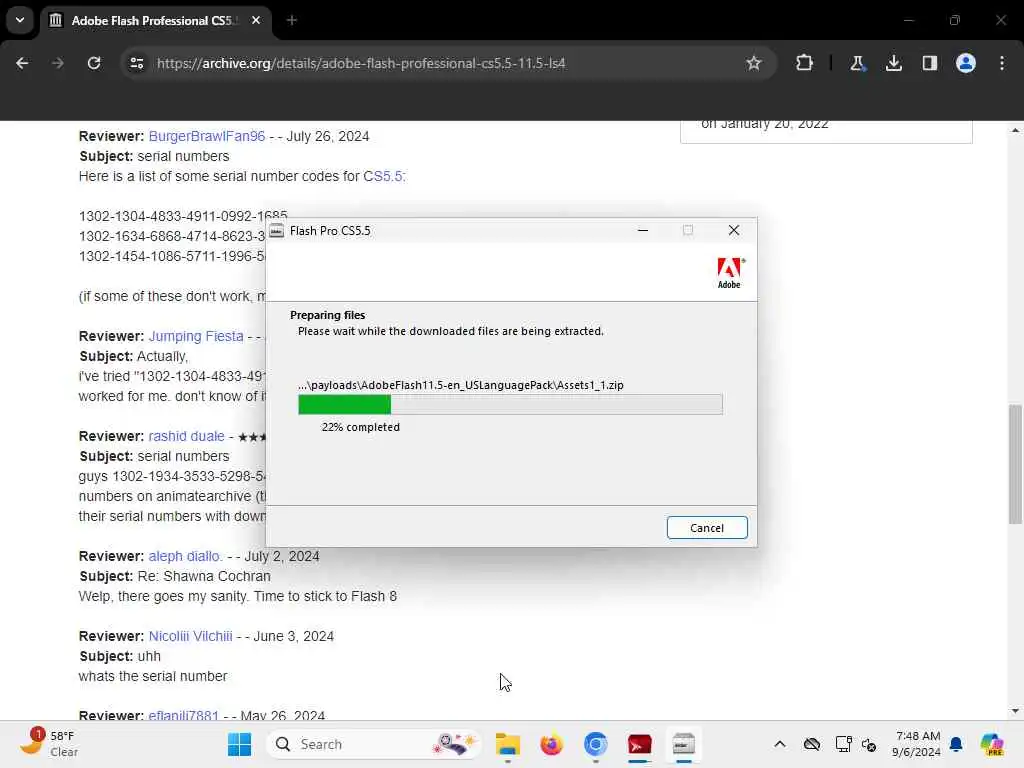Viewport: 1024px width, 768px height.
Task: Click the 'Preparing files' heading
Action: coord(327,315)
